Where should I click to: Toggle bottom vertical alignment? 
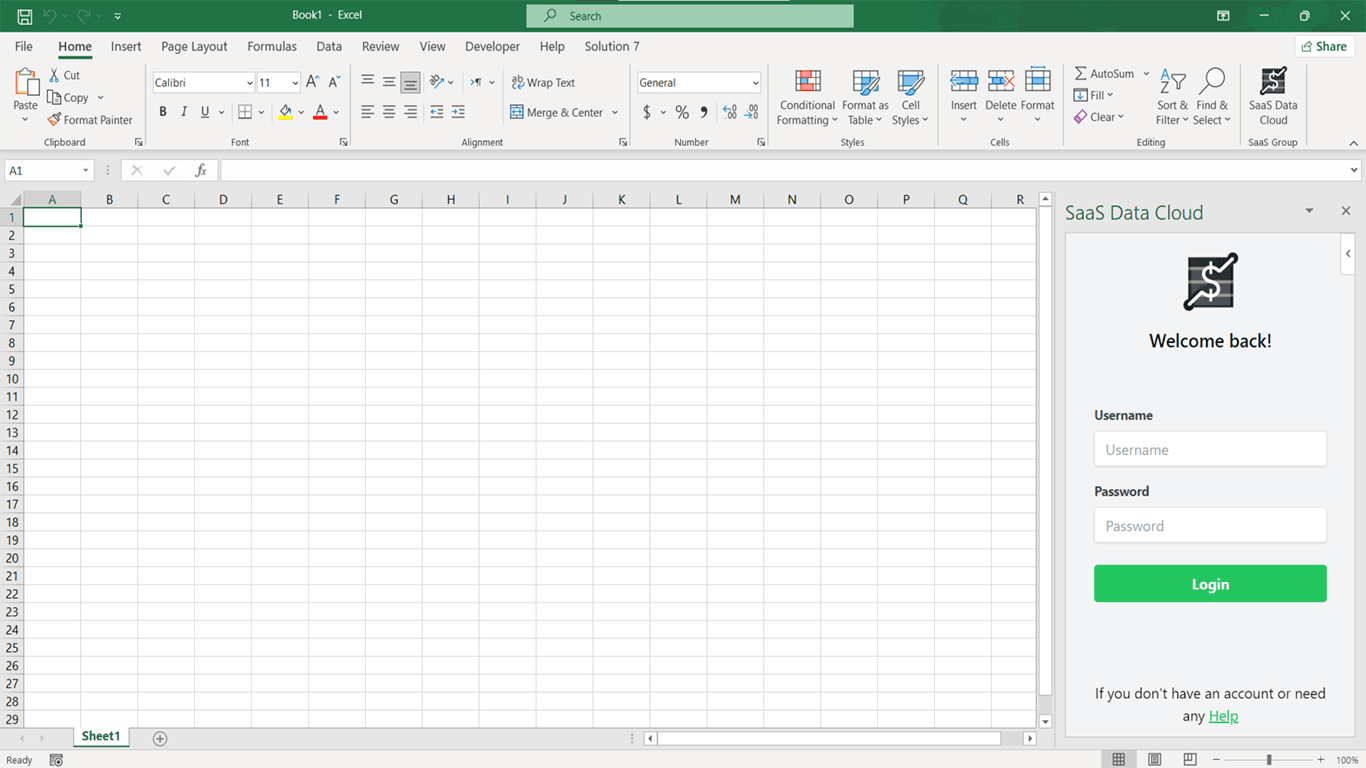click(x=410, y=83)
